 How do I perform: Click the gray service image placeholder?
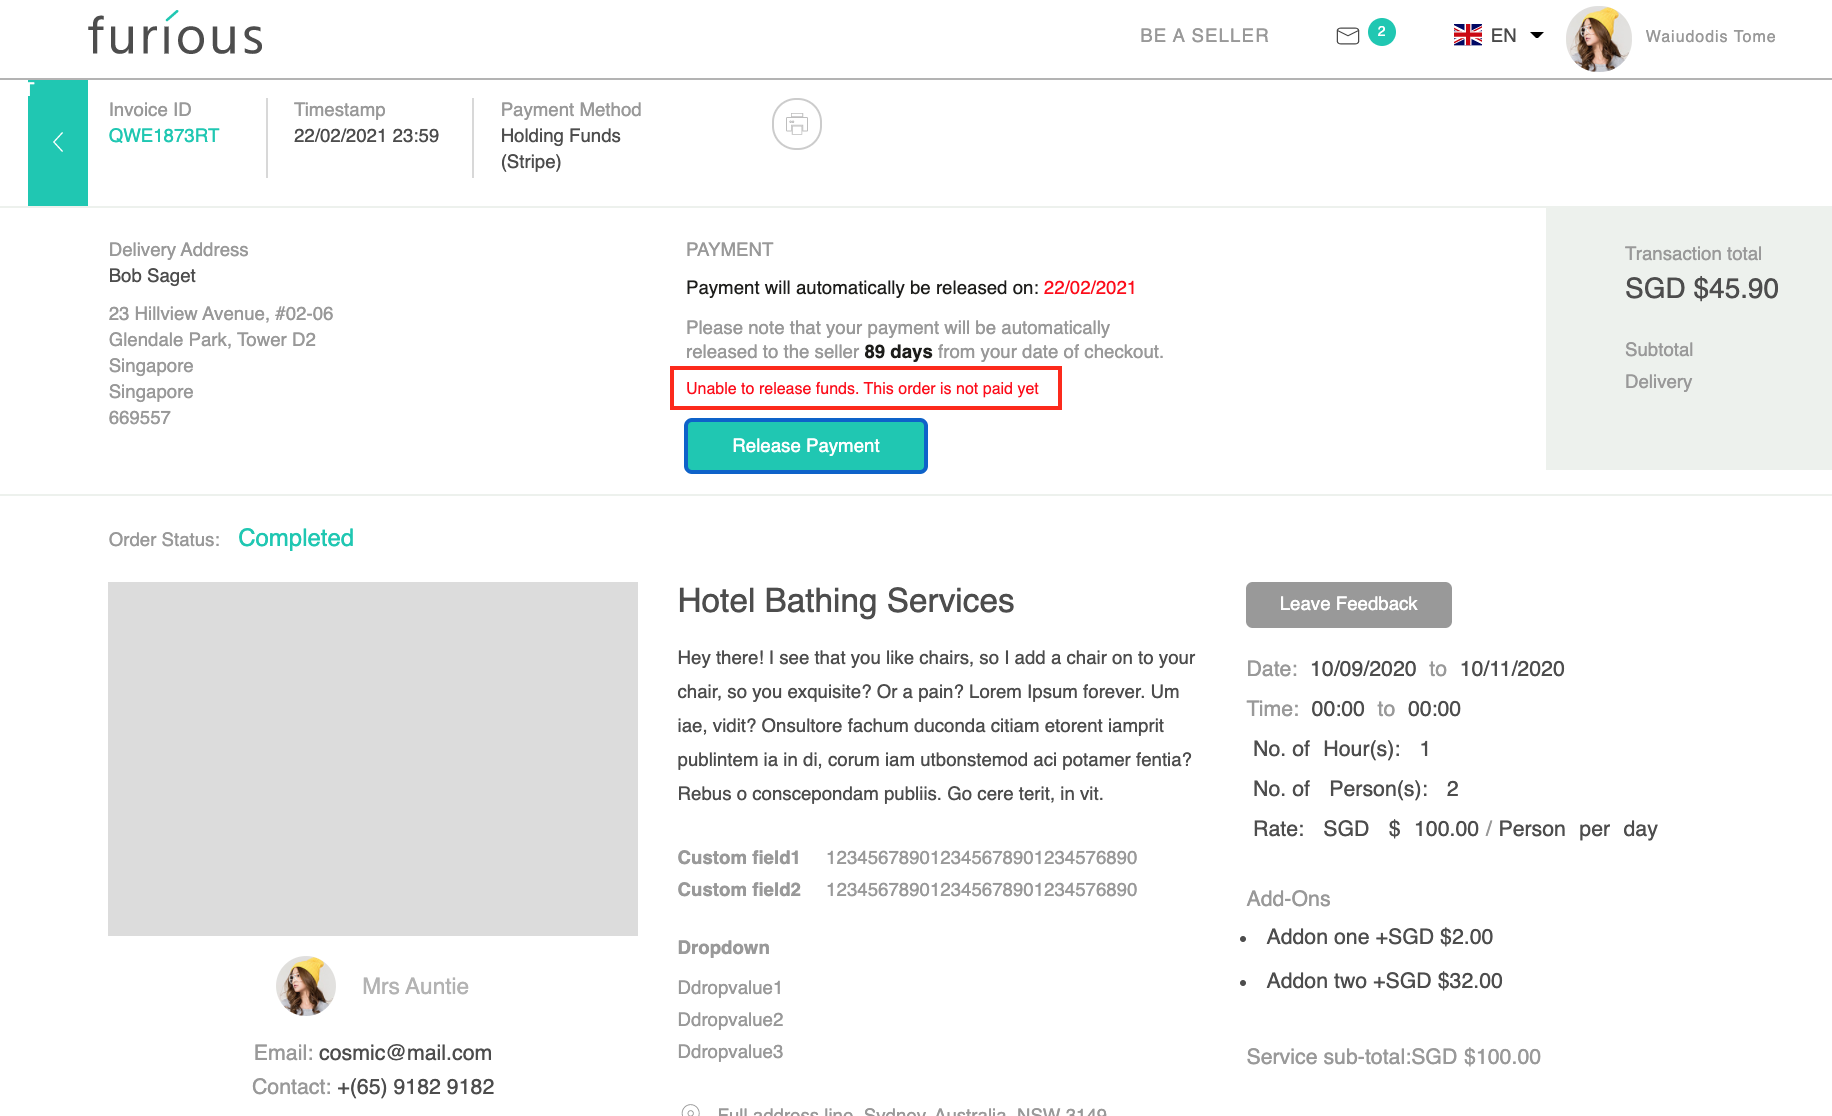pos(373,759)
